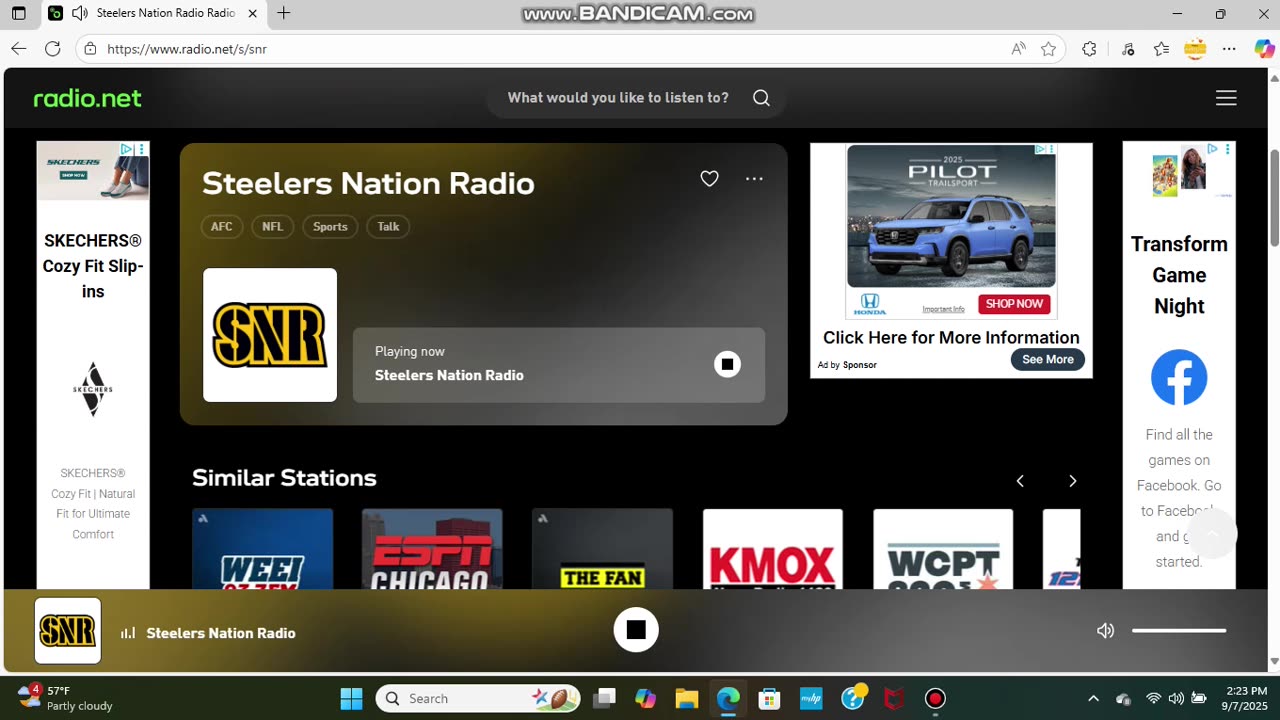Screen dimensions: 1280x720
Task: Favorite Steelers Nation Radio with heart icon
Action: (x=709, y=179)
